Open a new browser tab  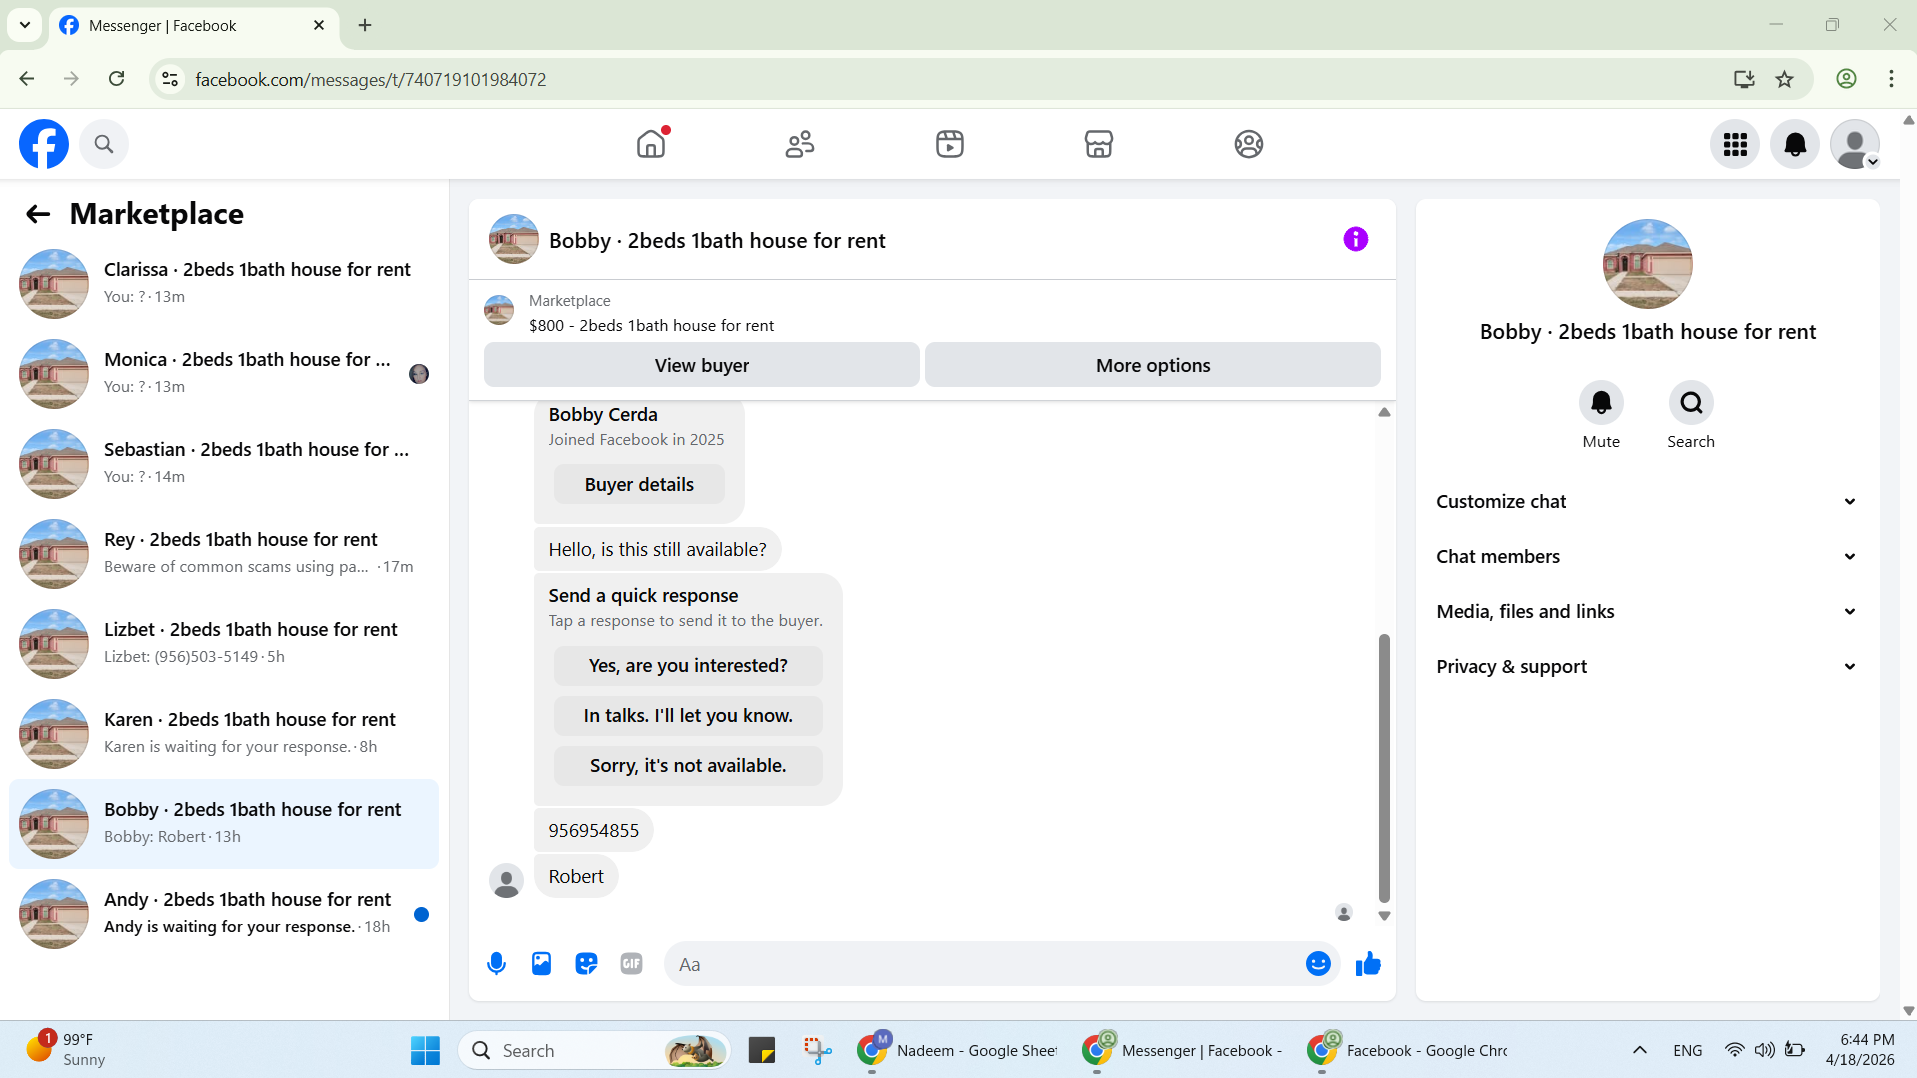tap(365, 25)
